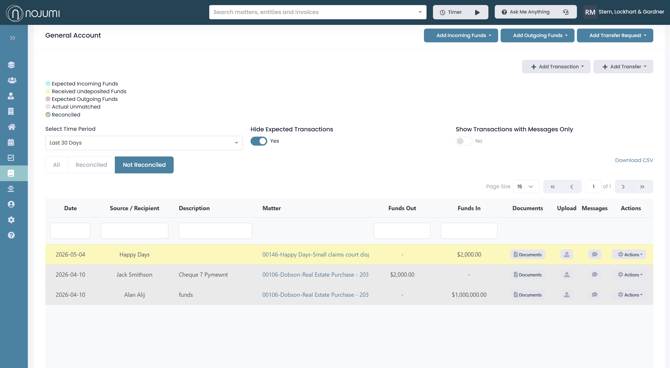Viewport: 670px width, 368px height.
Task: Open the help question mark sidebar icon
Action: 11,235
